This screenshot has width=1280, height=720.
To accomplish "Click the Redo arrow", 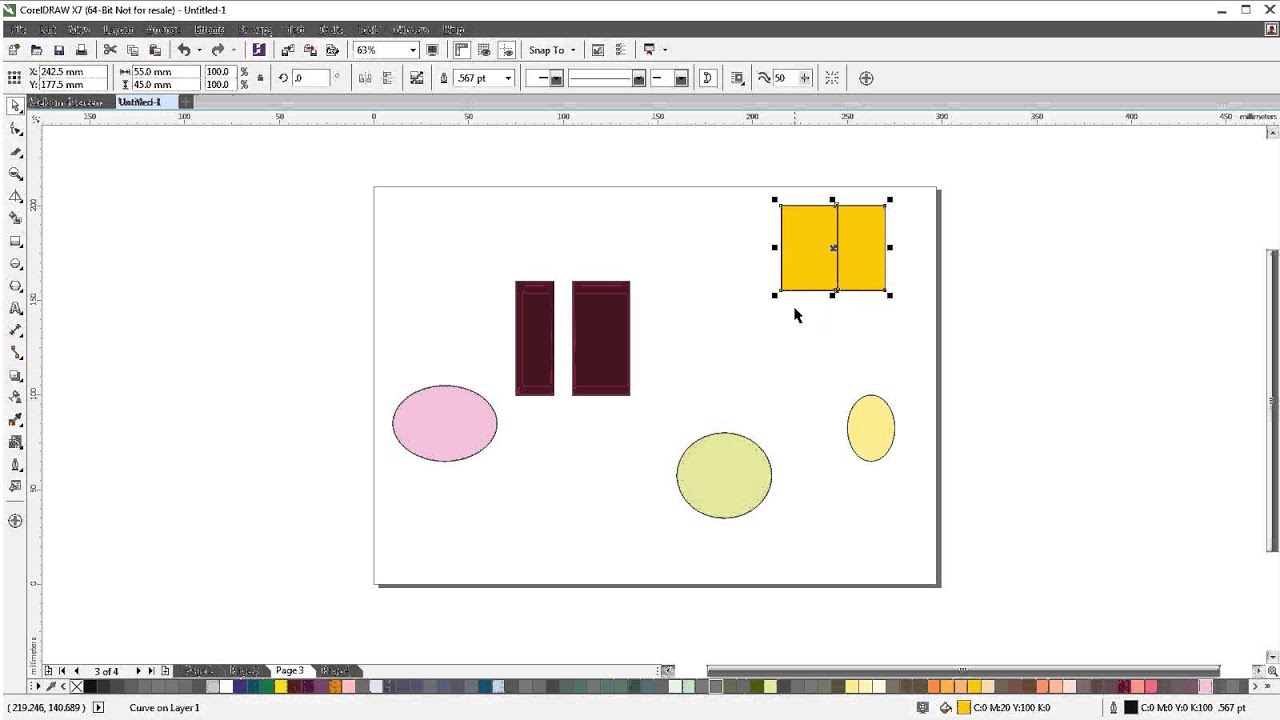I will (x=218, y=50).
